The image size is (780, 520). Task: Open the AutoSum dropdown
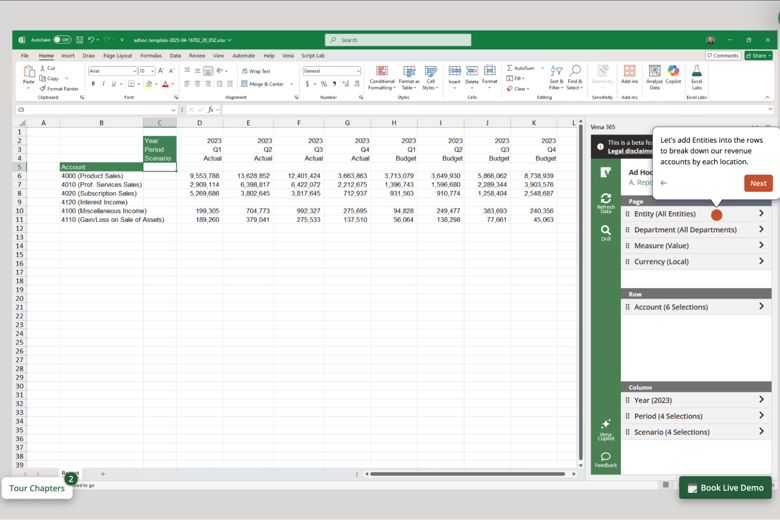click(543, 68)
